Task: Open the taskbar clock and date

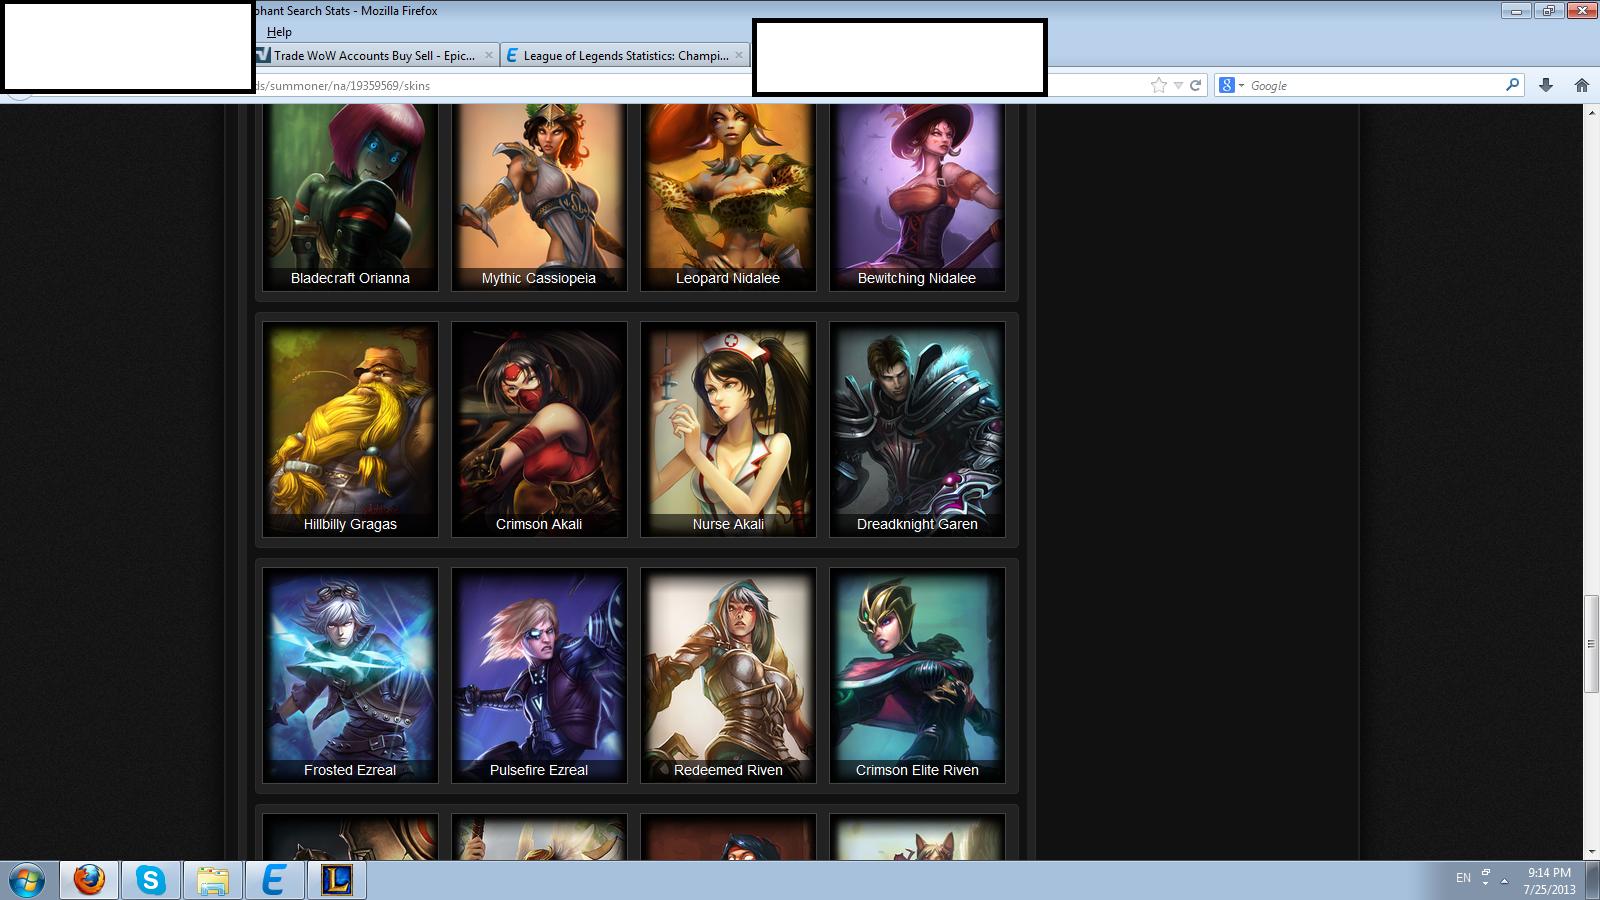Action: tap(1549, 881)
